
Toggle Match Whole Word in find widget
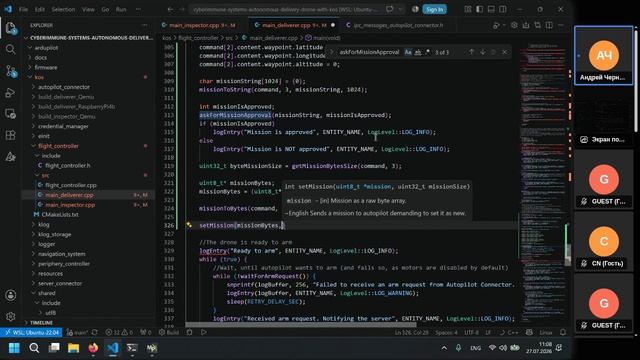point(418,52)
